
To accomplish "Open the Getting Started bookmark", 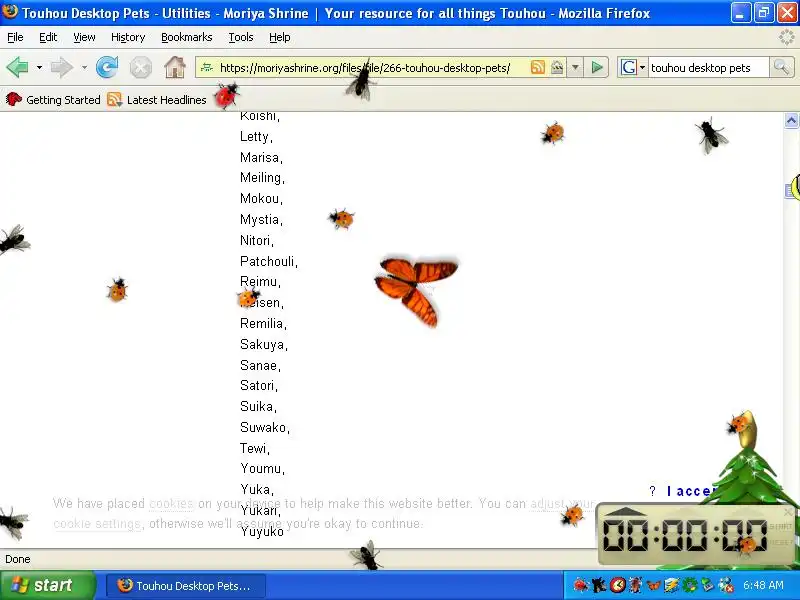I will click(53, 99).
